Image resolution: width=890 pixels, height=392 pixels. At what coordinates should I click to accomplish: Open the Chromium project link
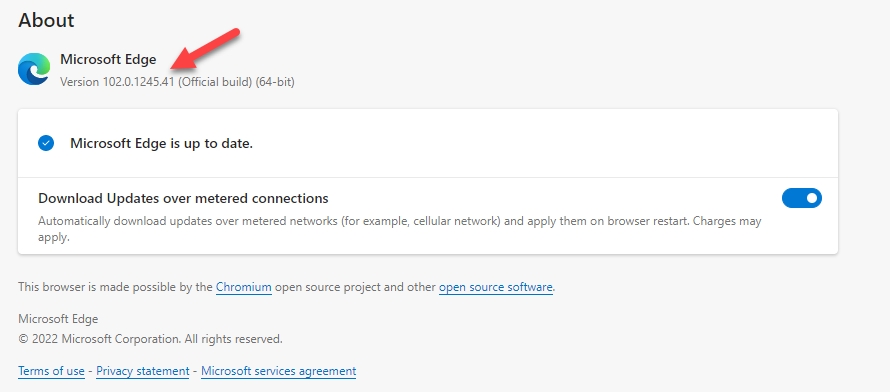coord(244,287)
